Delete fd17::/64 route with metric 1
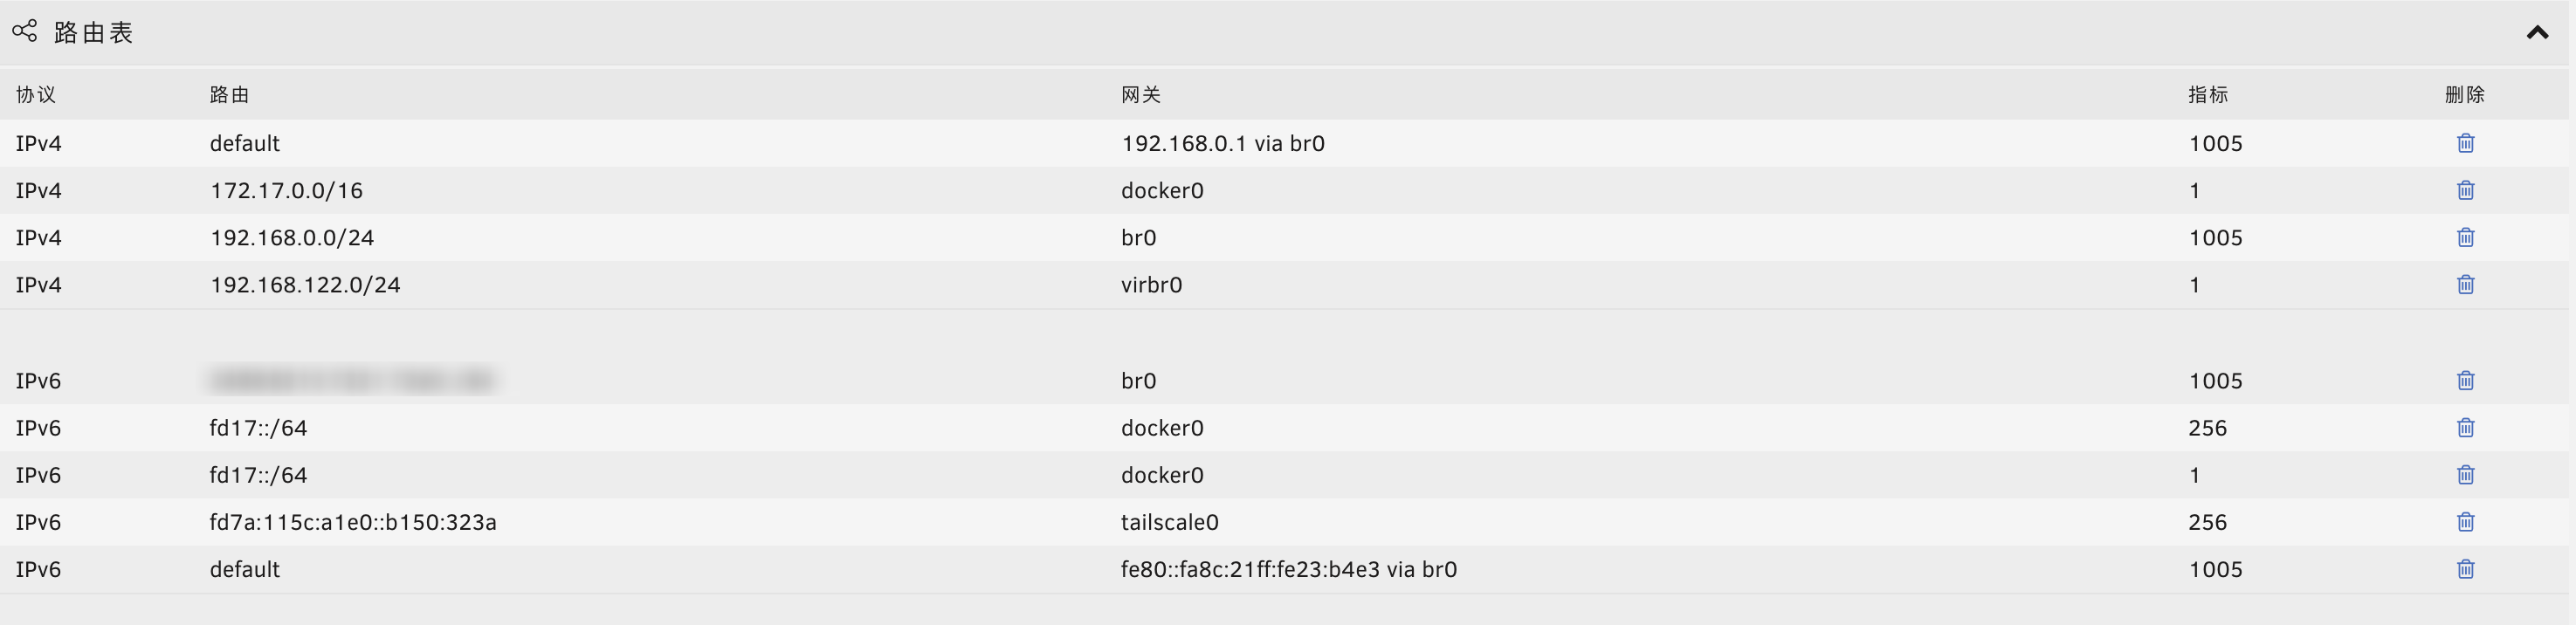 coord(2465,475)
